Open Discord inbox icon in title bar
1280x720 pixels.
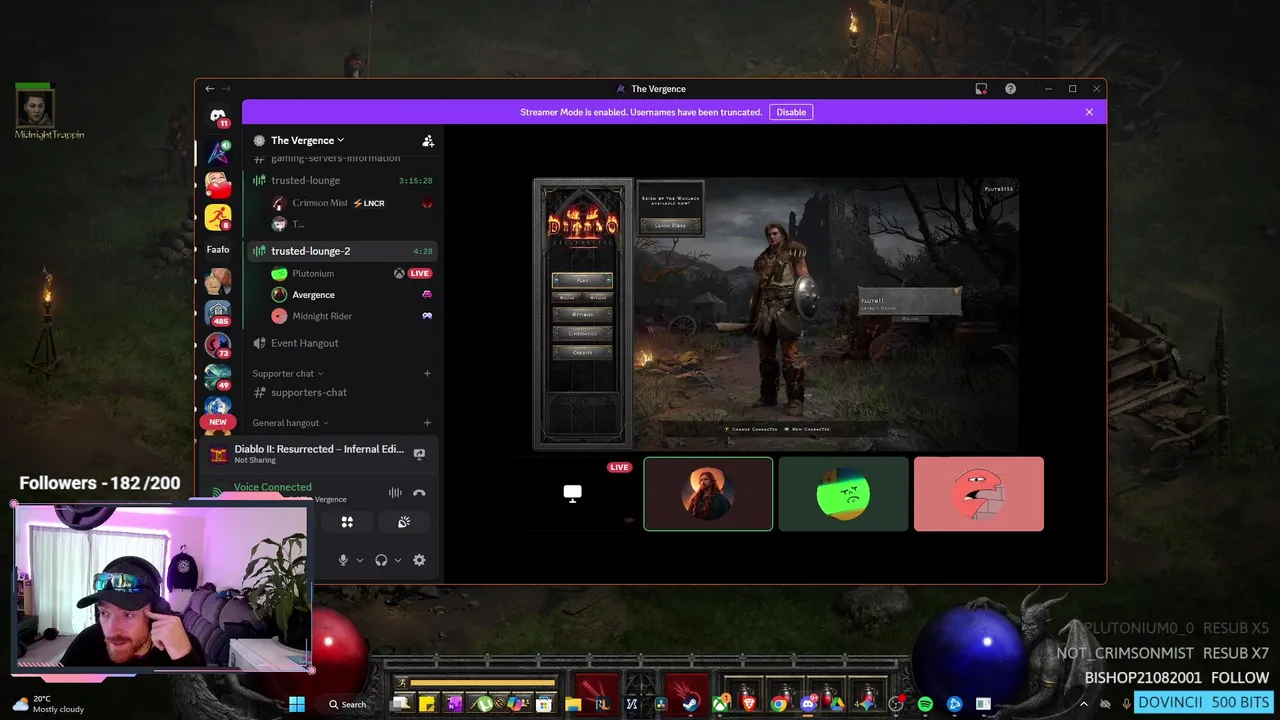click(x=981, y=89)
